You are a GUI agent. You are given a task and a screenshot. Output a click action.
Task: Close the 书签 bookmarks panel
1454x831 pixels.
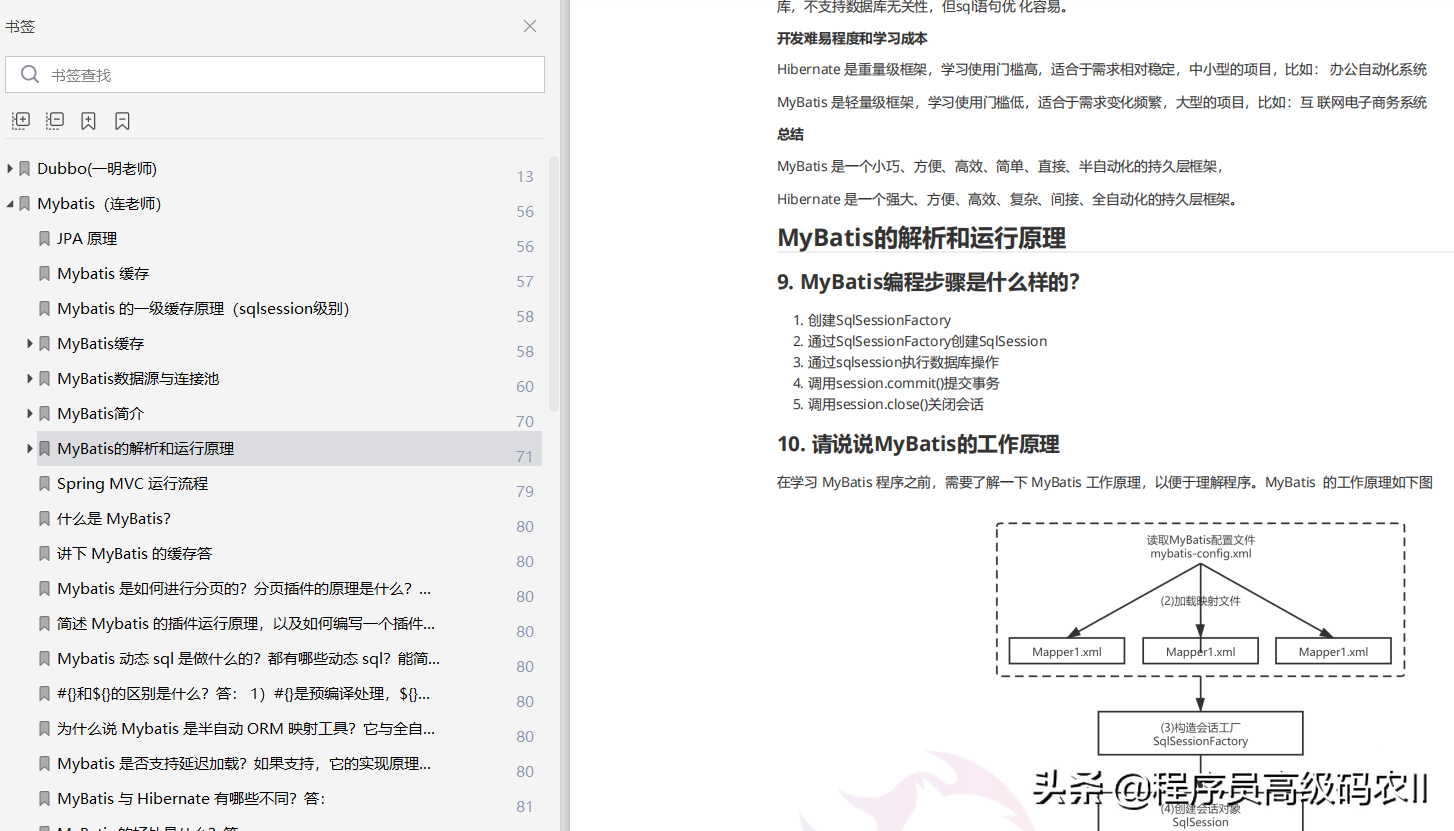530,26
